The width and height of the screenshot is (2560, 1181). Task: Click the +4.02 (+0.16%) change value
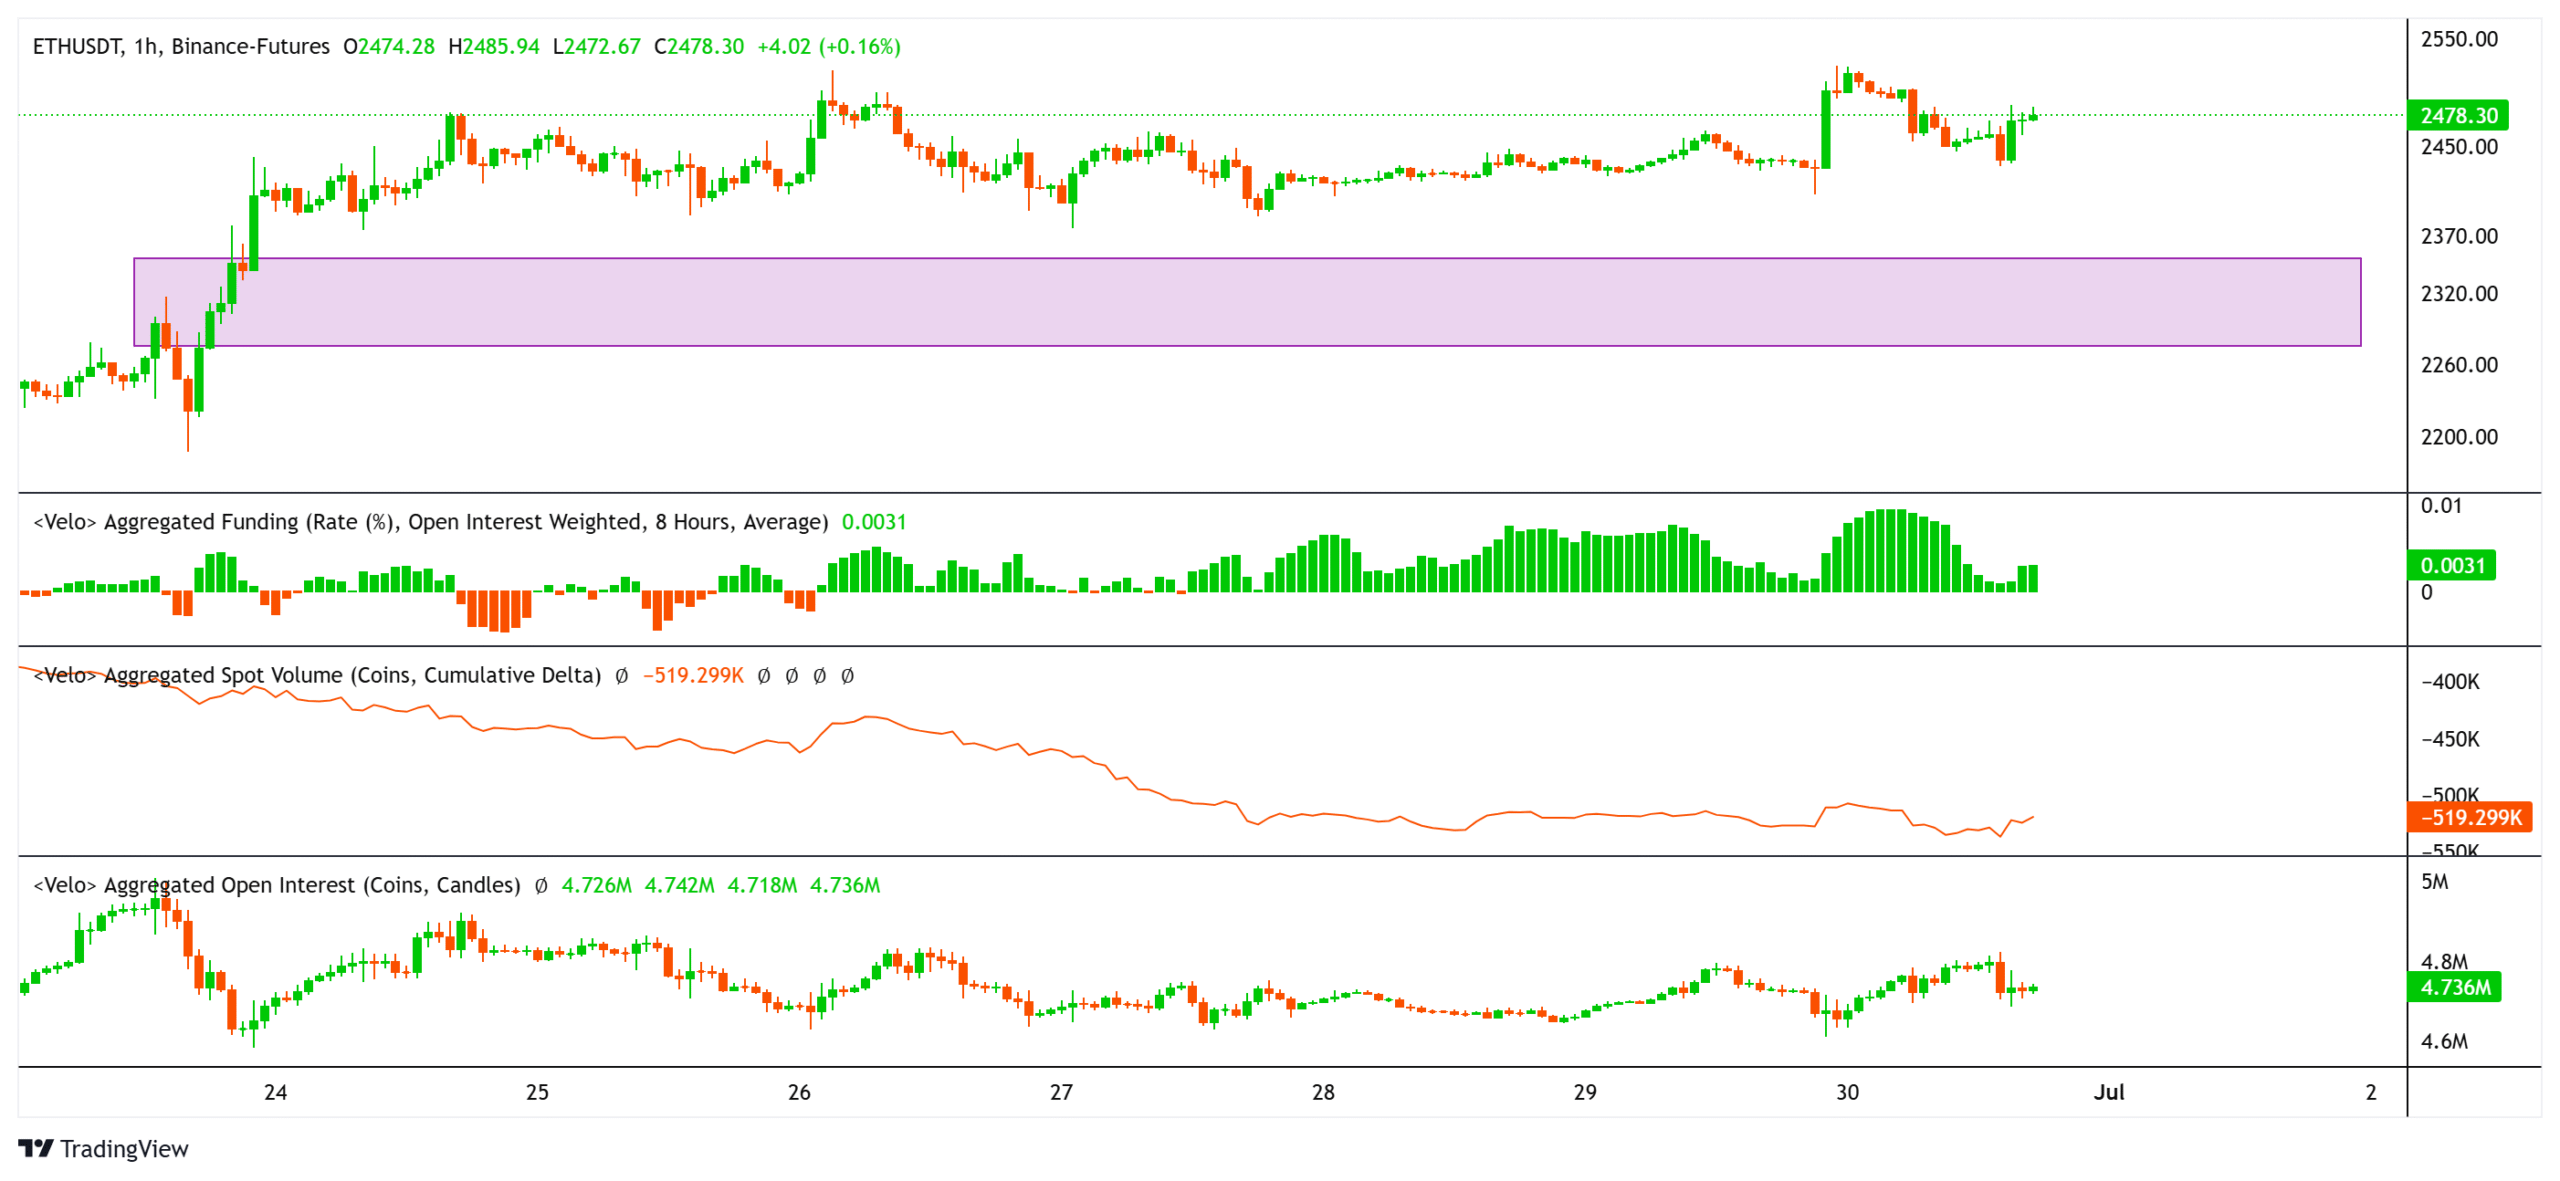click(x=828, y=47)
